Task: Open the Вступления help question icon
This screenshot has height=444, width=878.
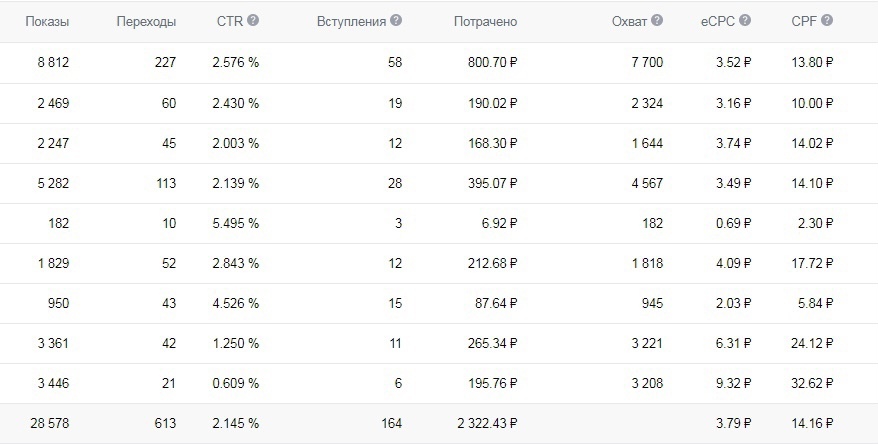Action: click(396, 21)
